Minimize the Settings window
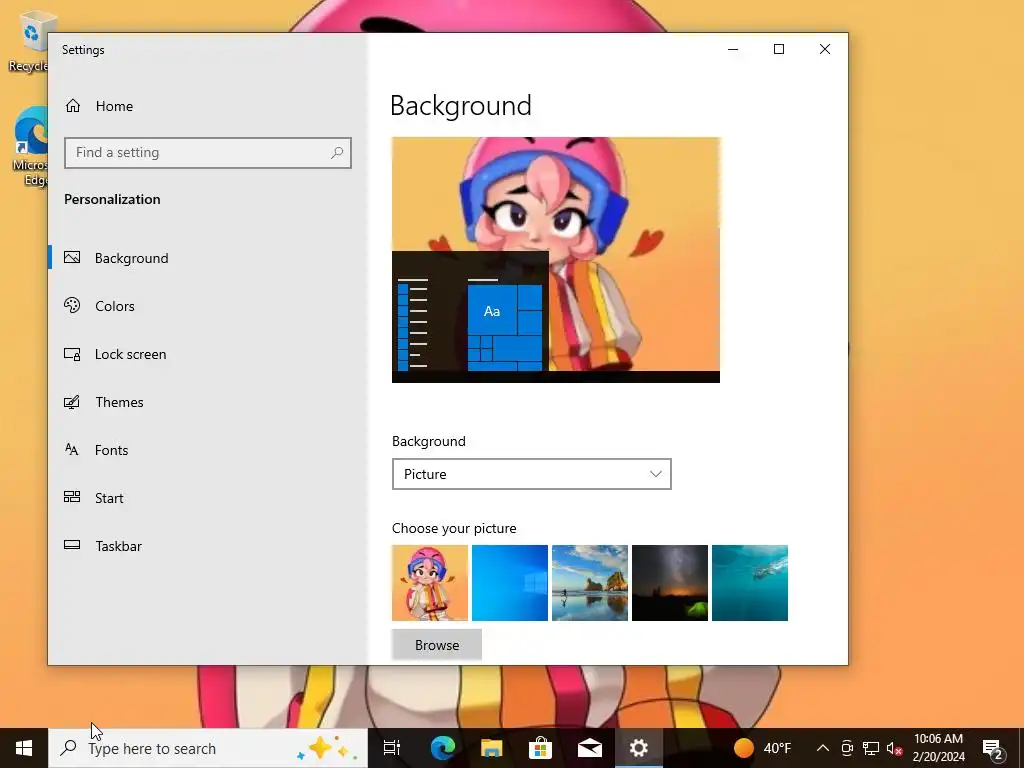This screenshot has height=768, width=1024. tap(733, 50)
